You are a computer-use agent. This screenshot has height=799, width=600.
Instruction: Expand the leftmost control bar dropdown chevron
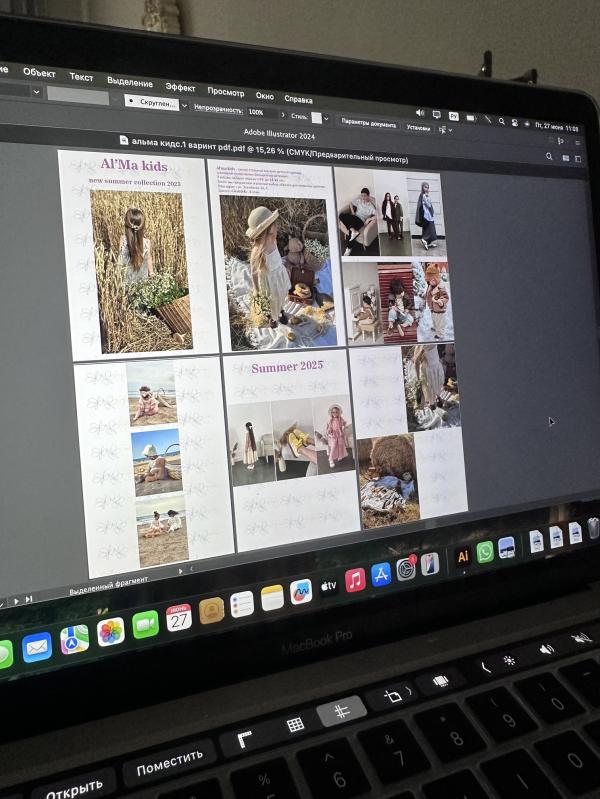click(x=36, y=92)
